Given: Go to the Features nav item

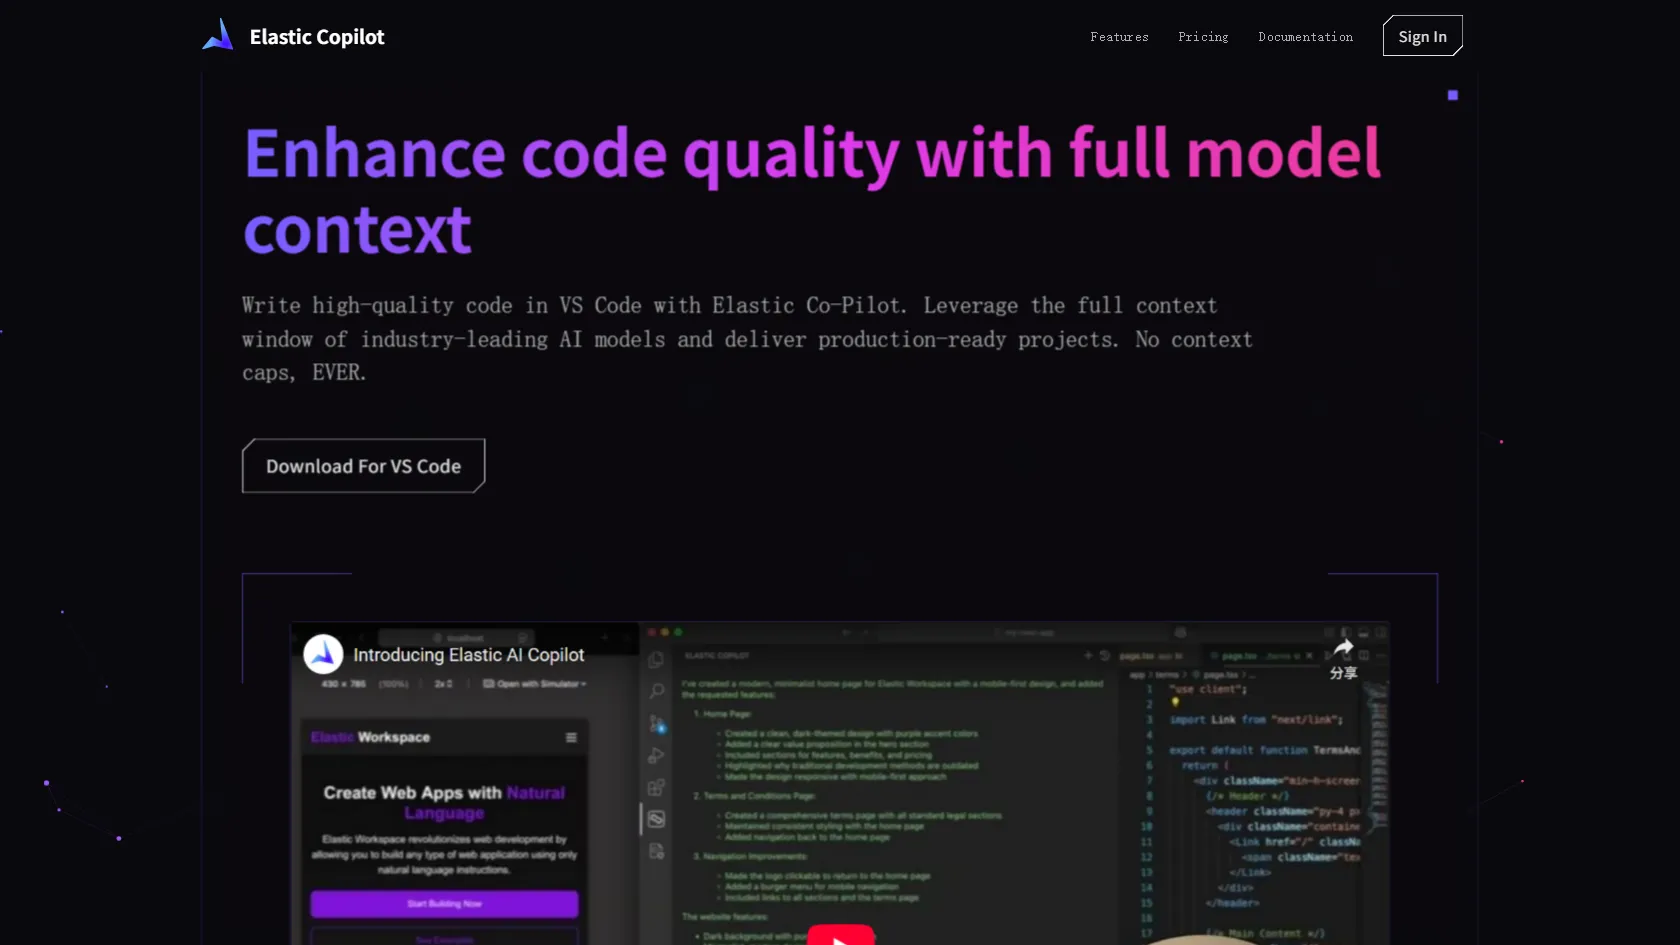Looking at the screenshot, I should (1119, 37).
